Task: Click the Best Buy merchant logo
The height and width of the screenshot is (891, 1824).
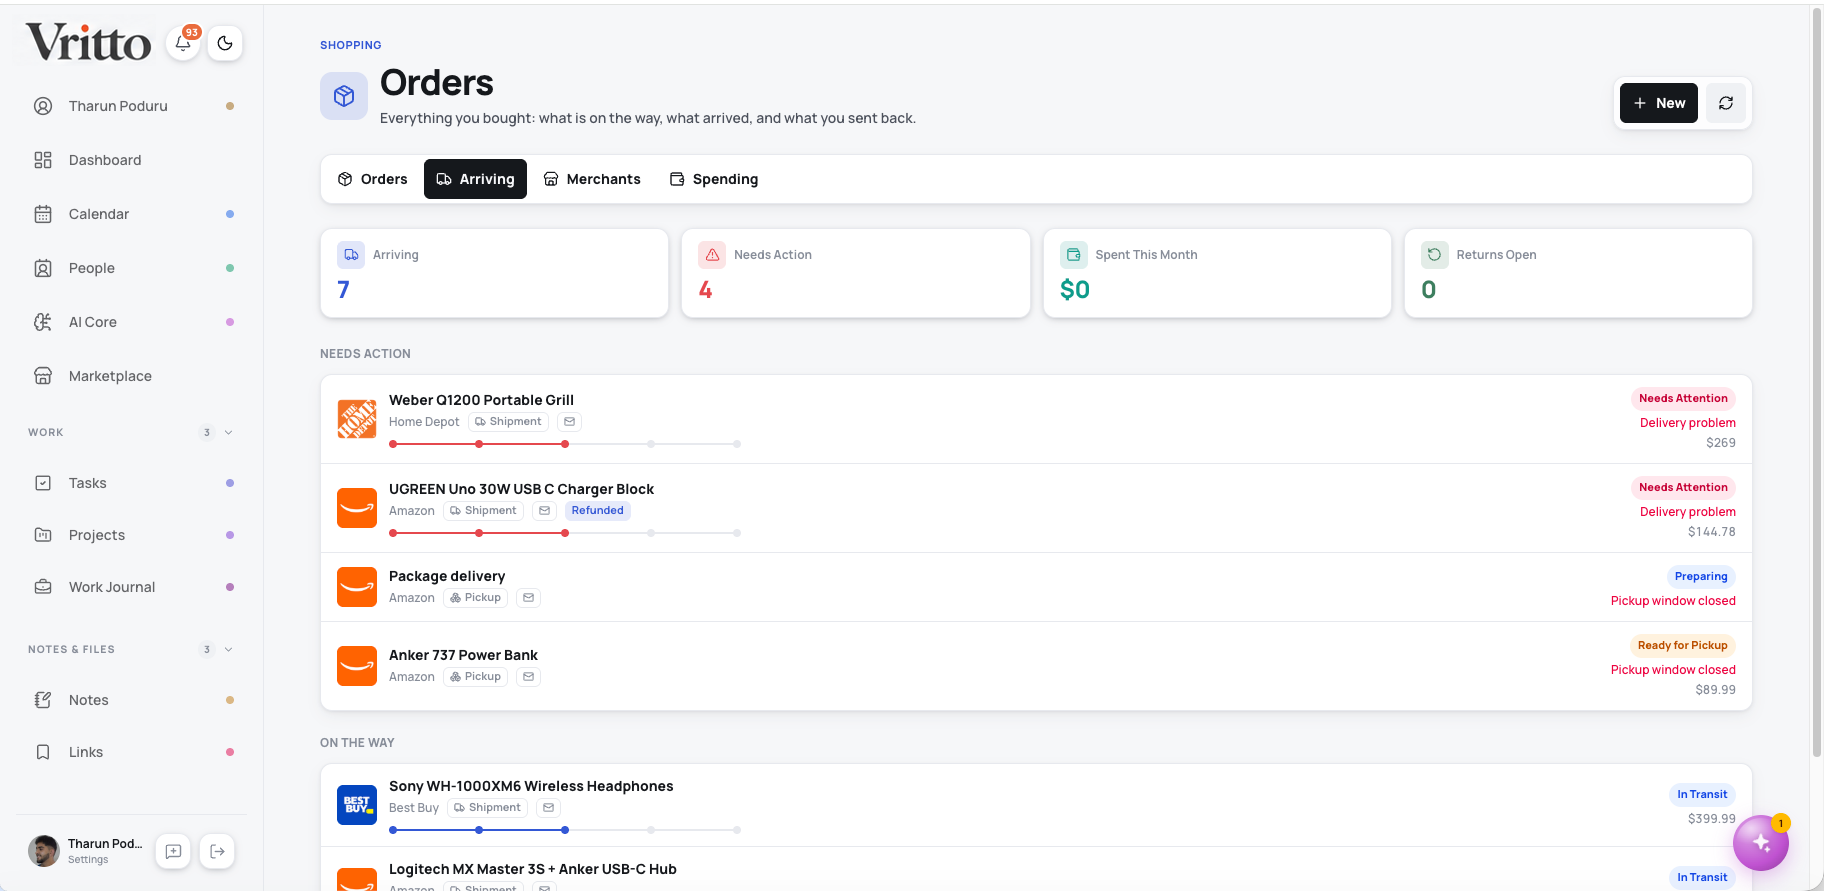Action: click(357, 805)
